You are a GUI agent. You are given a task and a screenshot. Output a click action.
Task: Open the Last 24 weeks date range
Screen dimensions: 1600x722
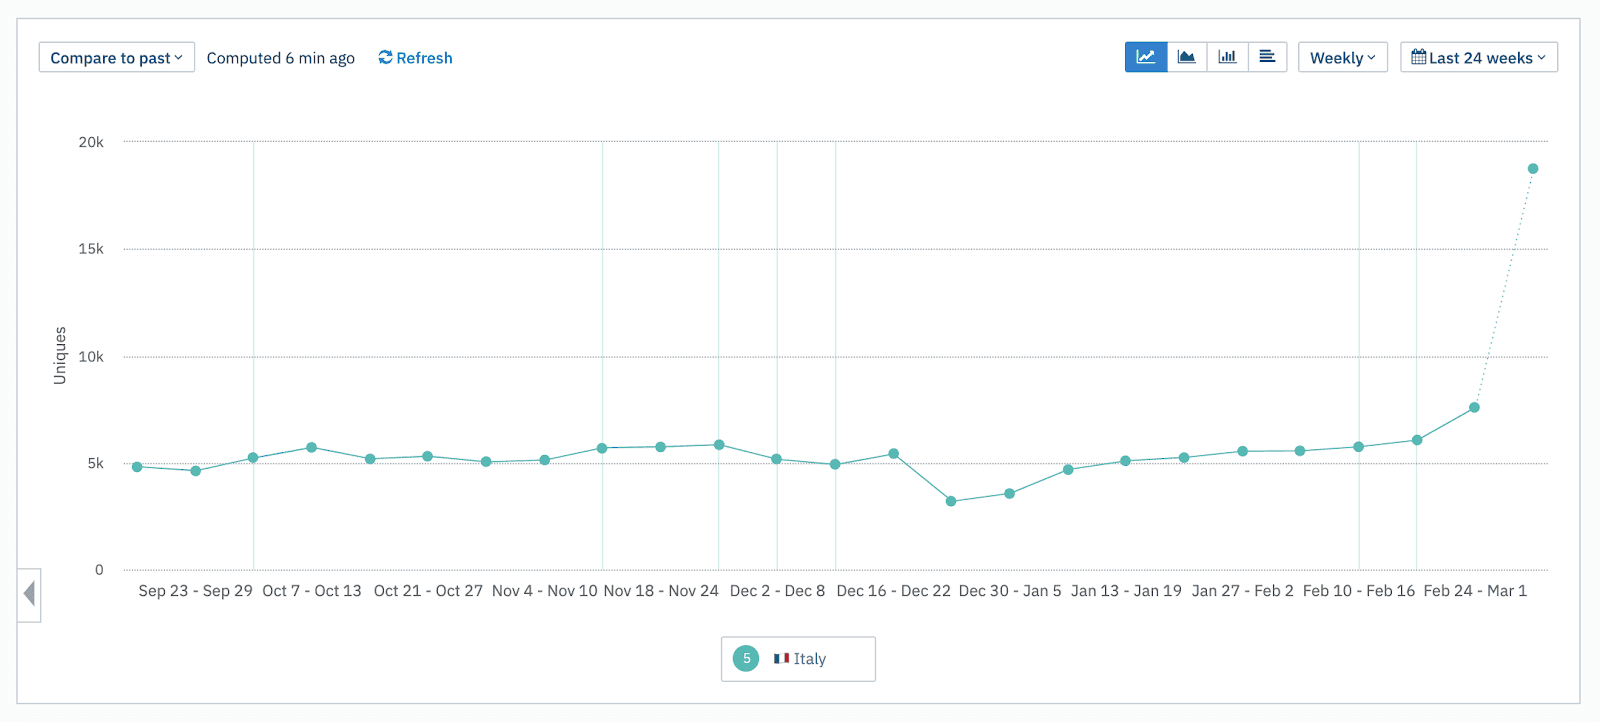tap(1478, 58)
